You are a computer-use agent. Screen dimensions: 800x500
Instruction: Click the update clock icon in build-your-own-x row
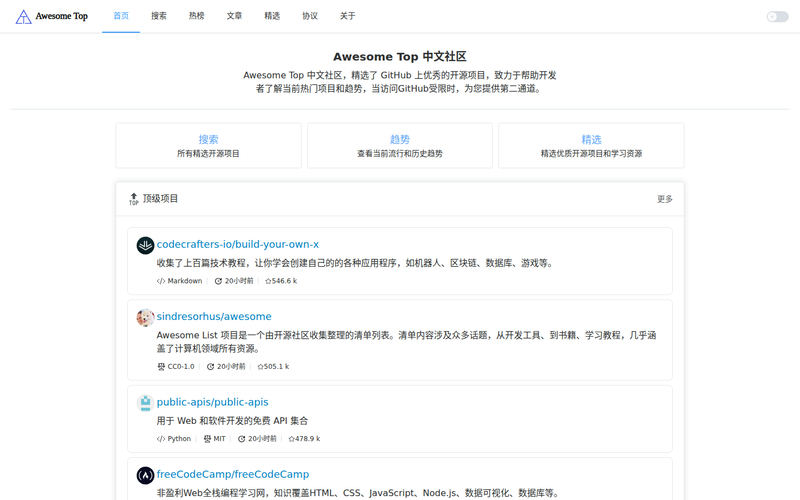(218, 281)
